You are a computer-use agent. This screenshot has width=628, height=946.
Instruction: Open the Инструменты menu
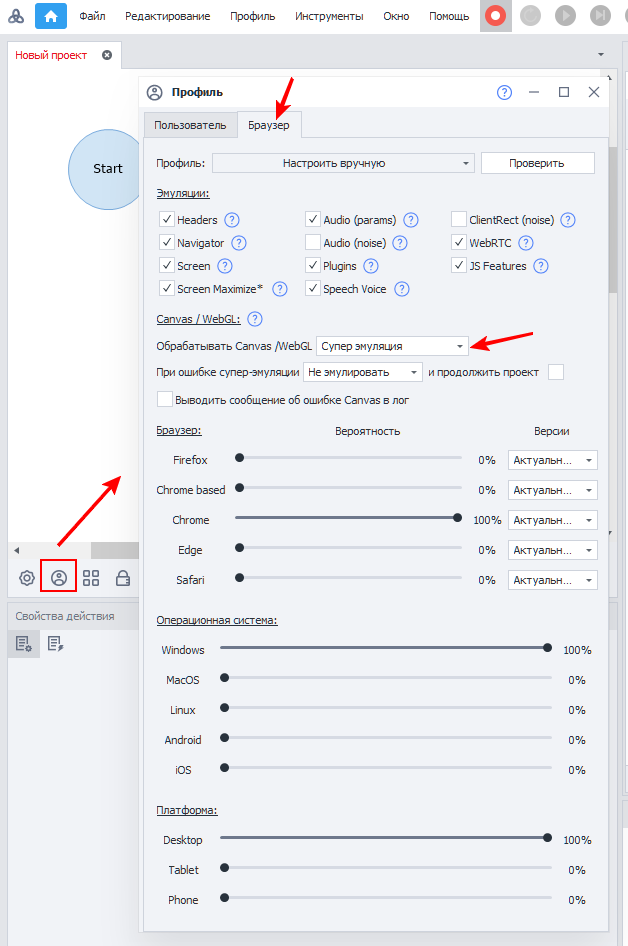pyautogui.click(x=329, y=16)
